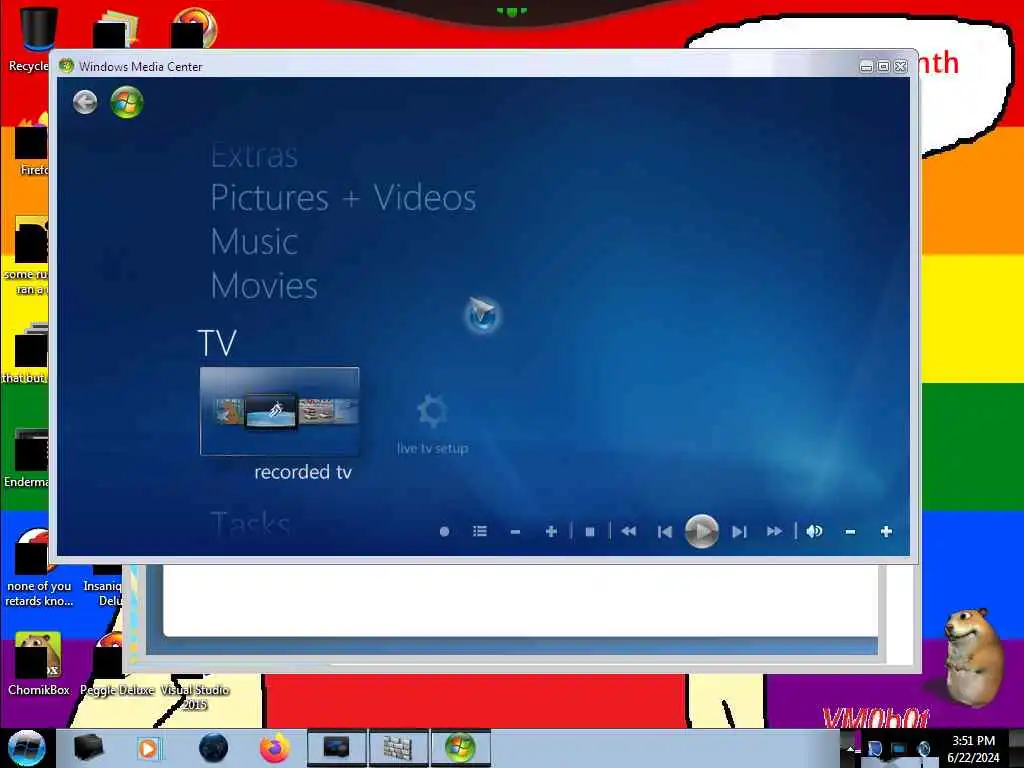Select Pictures + Videos category
The width and height of the screenshot is (1024, 768).
(344, 197)
